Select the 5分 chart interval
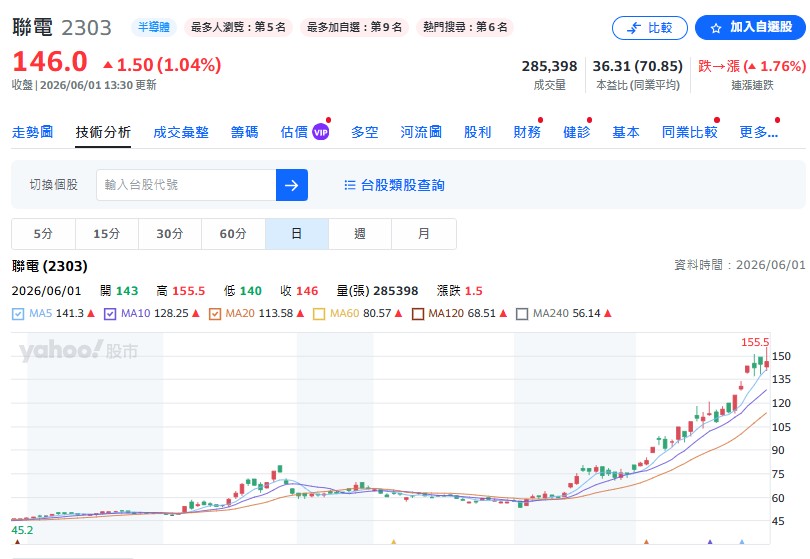Image resolution: width=810 pixels, height=559 pixels. click(43, 234)
